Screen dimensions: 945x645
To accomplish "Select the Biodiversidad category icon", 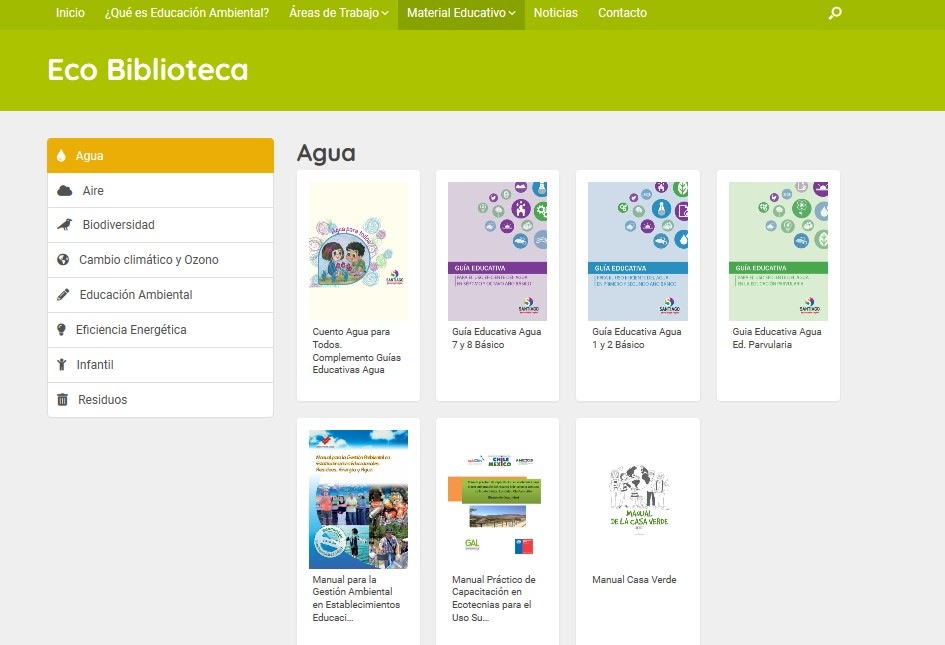I will [x=62, y=224].
